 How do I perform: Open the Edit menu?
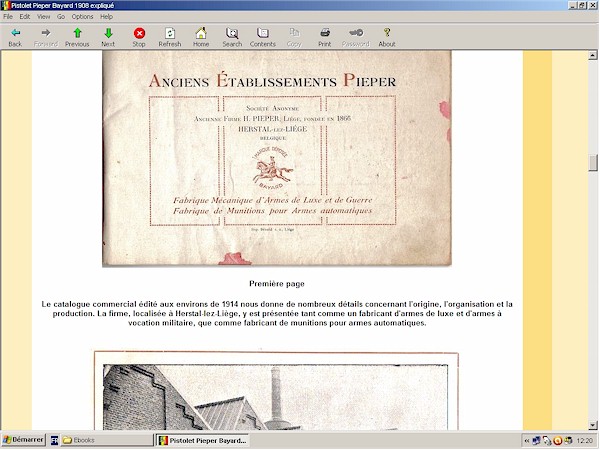pyautogui.click(x=25, y=17)
